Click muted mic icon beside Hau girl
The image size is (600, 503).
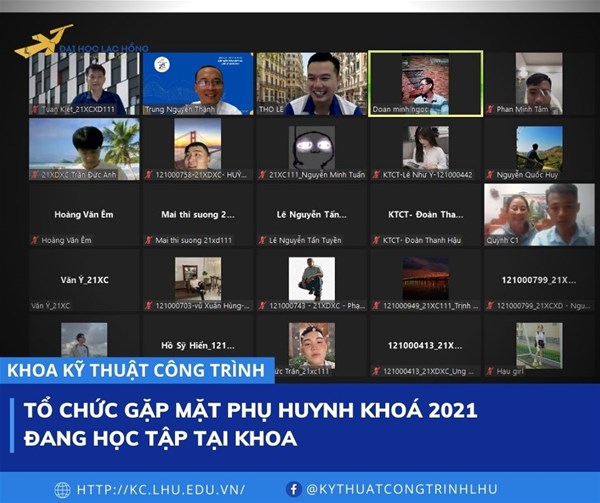pos(490,371)
